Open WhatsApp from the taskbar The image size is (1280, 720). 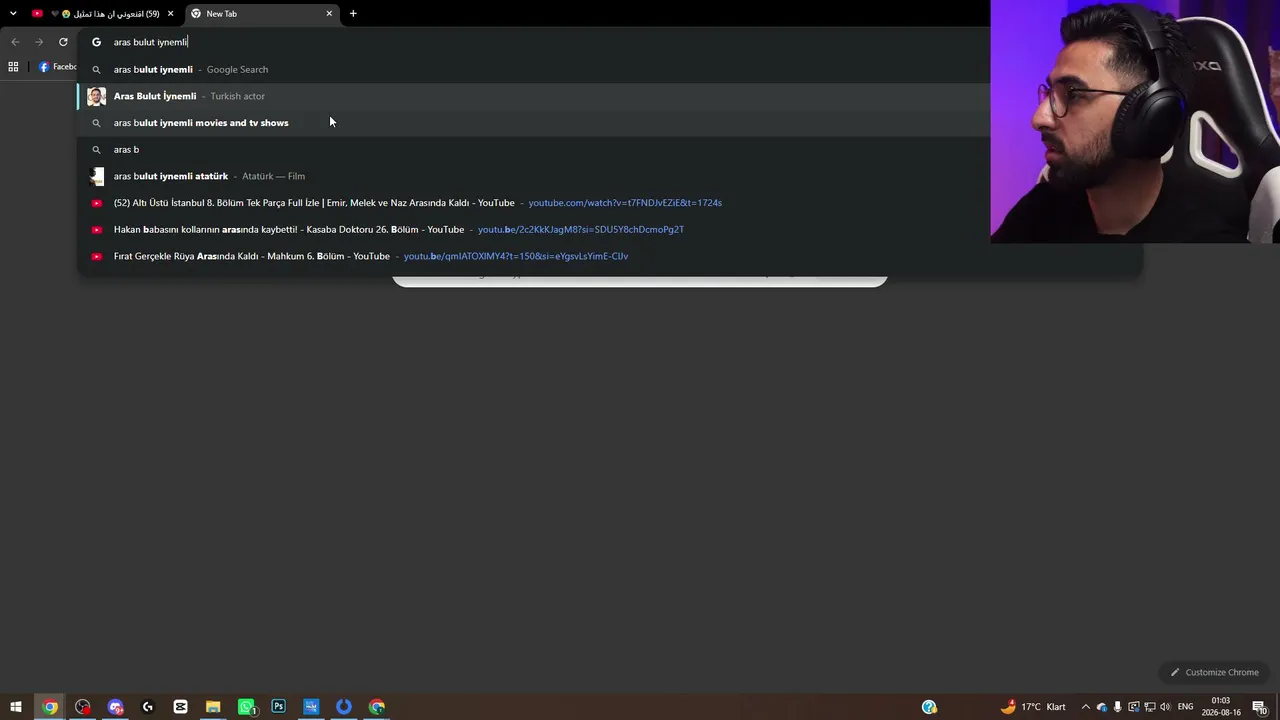[246, 707]
